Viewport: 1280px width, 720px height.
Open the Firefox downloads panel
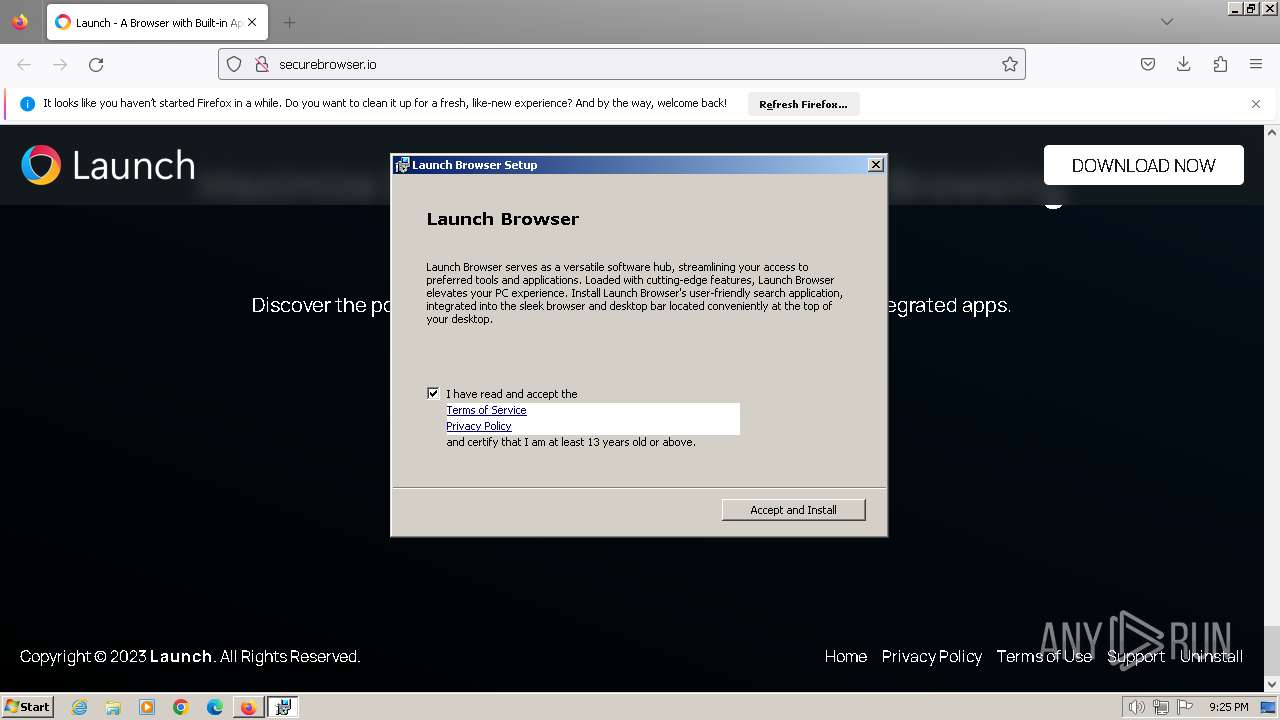[x=1184, y=64]
